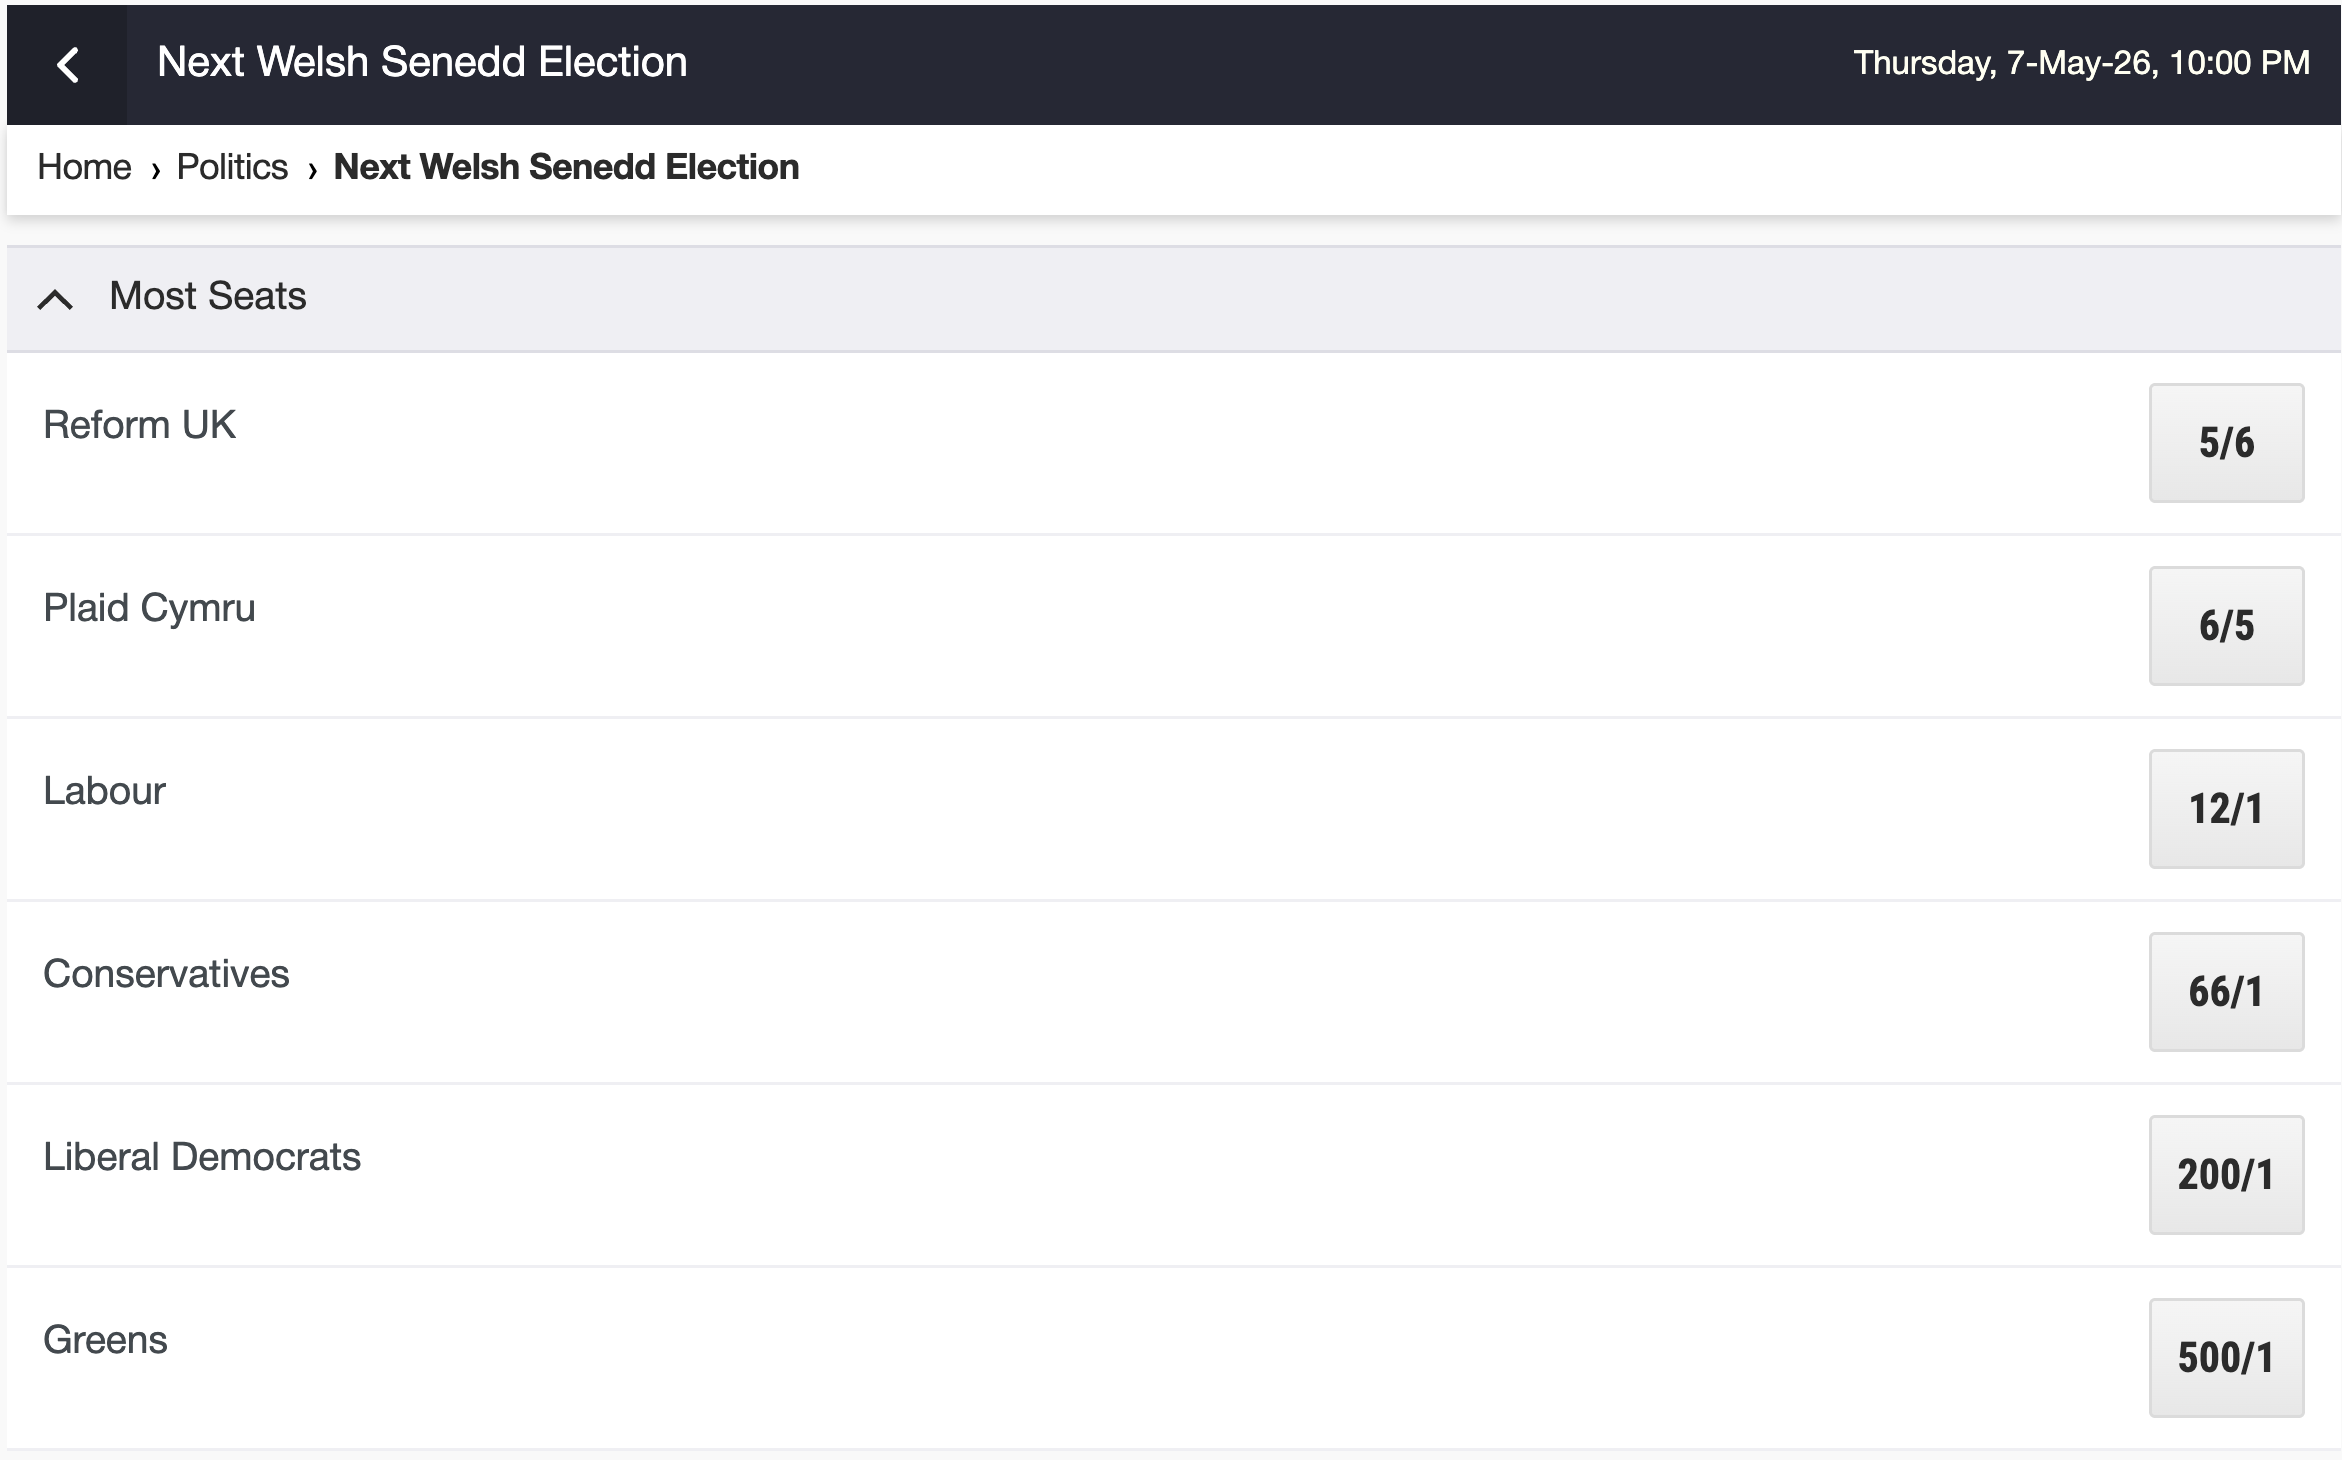Image resolution: width=2342 pixels, height=1460 pixels.
Task: Pick Labour at 12/1 odds
Action: 2225,809
